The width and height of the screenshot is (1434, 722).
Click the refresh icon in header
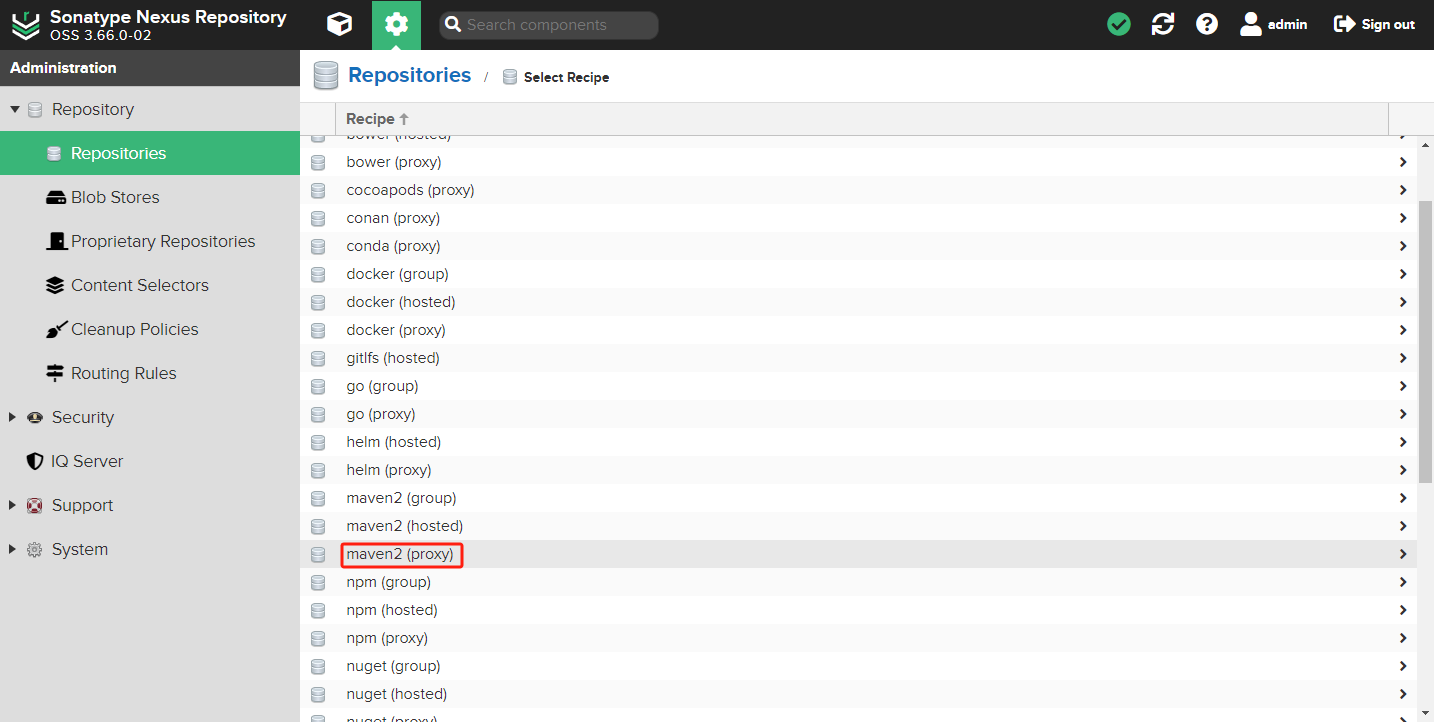coord(1163,25)
